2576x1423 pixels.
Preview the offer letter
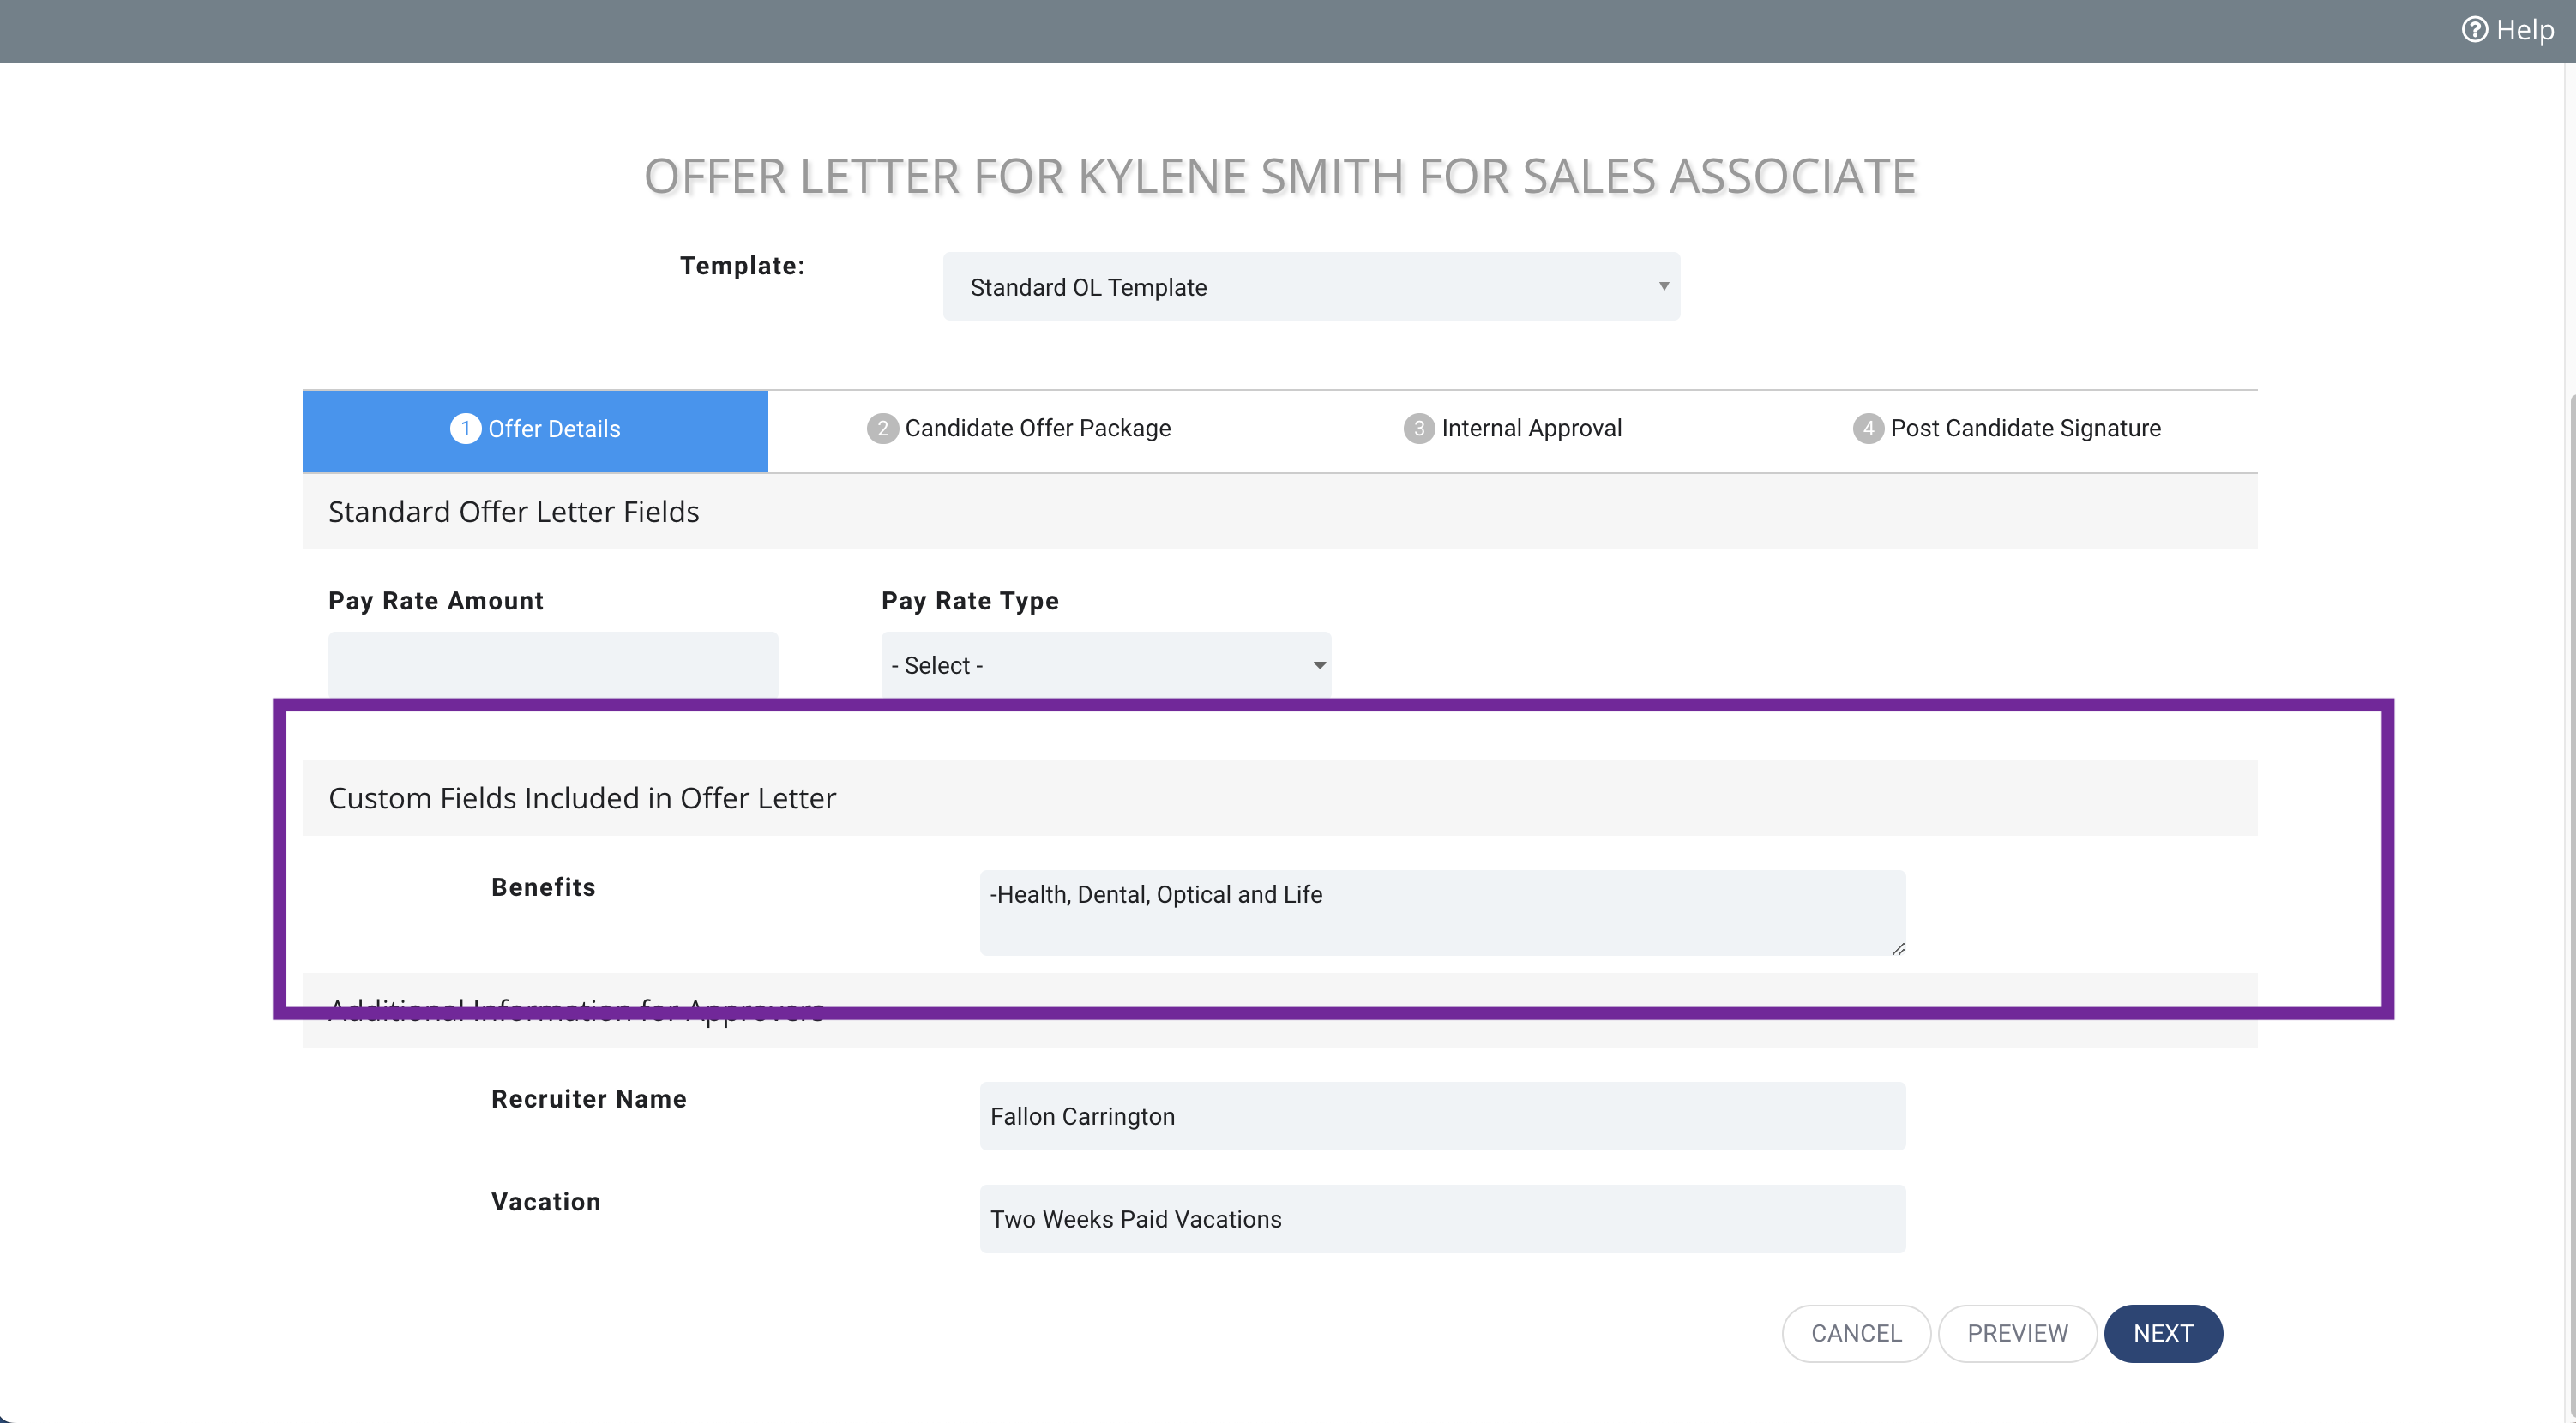(2017, 1333)
